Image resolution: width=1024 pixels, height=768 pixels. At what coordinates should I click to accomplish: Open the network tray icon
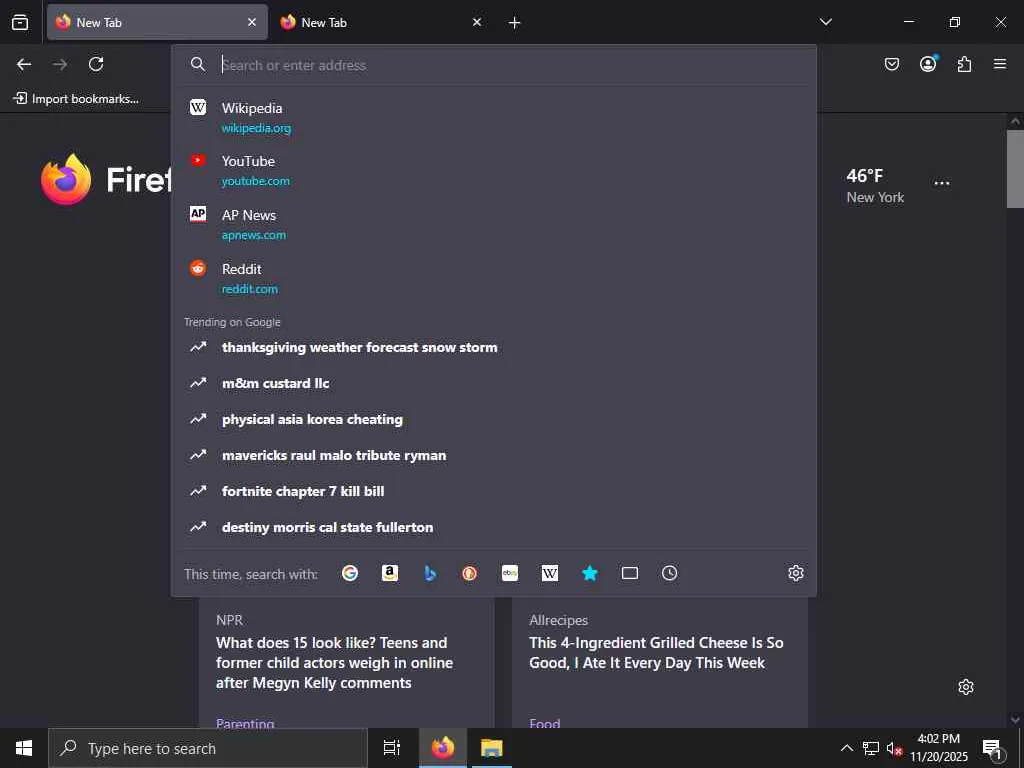pyautogui.click(x=871, y=748)
